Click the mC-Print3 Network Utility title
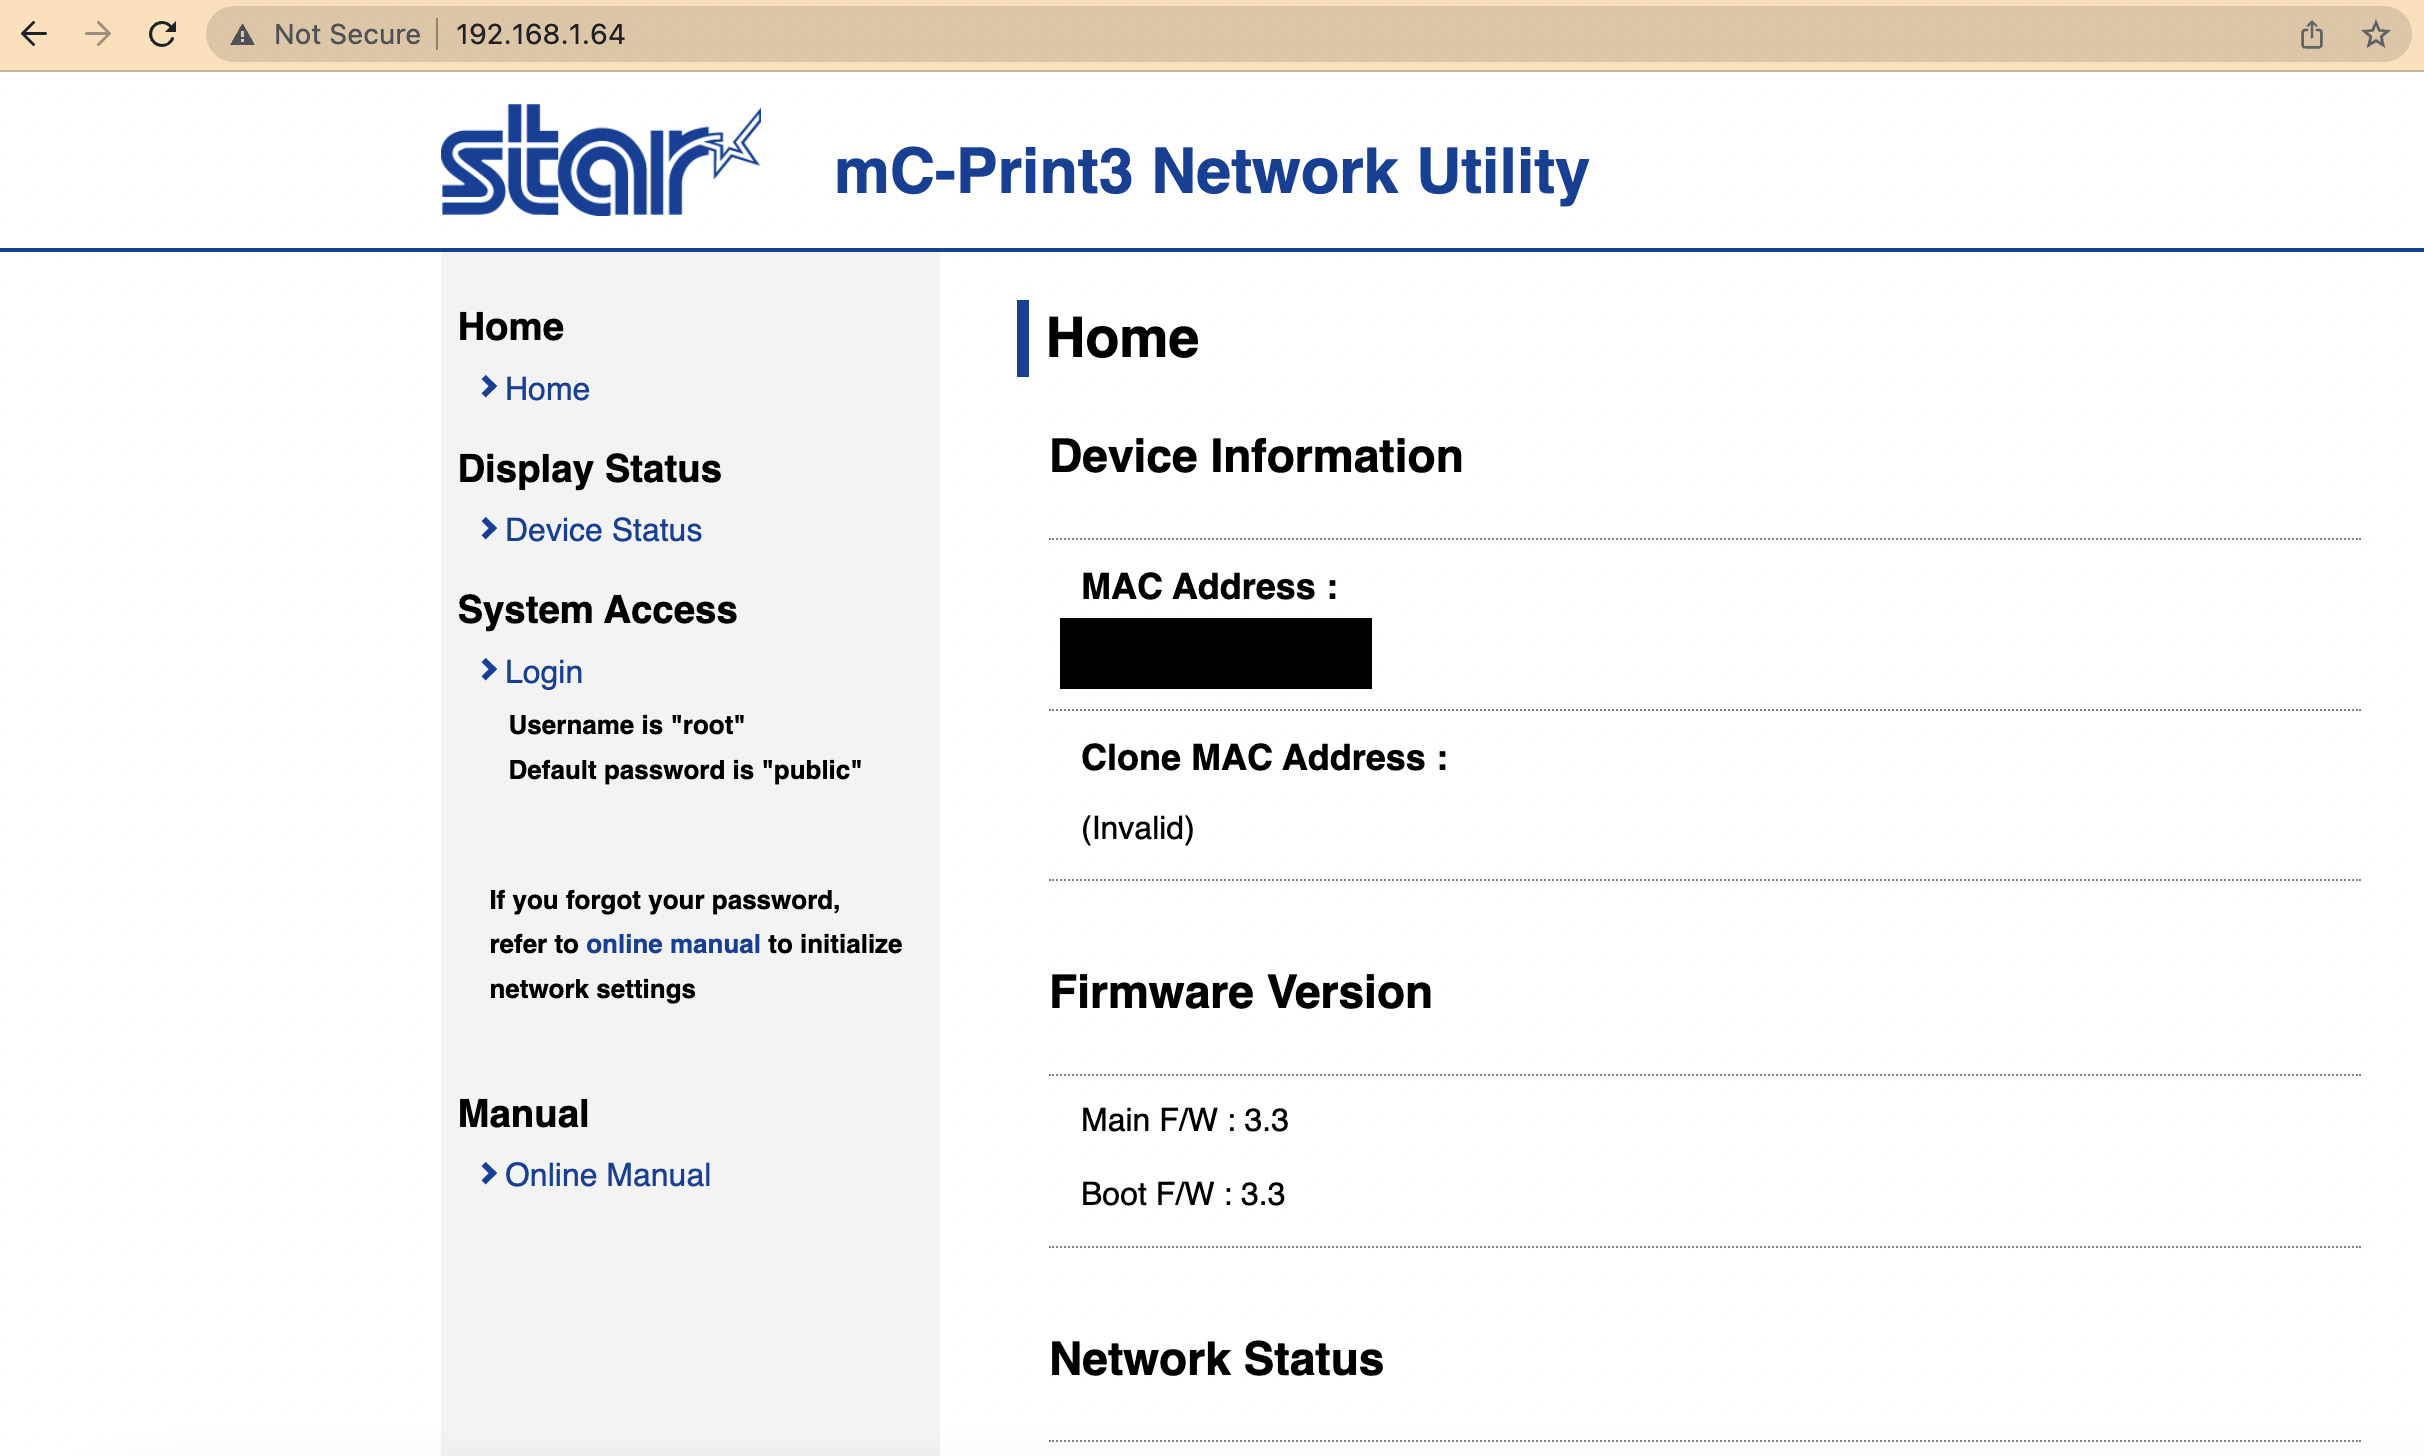The image size is (2424, 1456). (1211, 171)
